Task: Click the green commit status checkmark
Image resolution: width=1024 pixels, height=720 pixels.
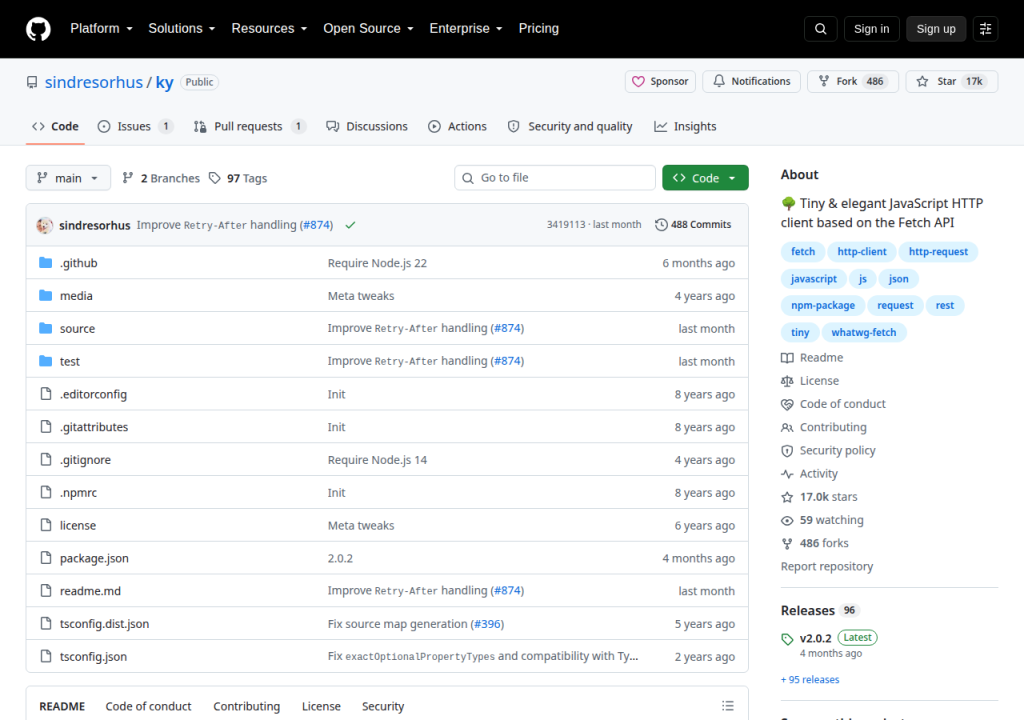Action: point(350,225)
